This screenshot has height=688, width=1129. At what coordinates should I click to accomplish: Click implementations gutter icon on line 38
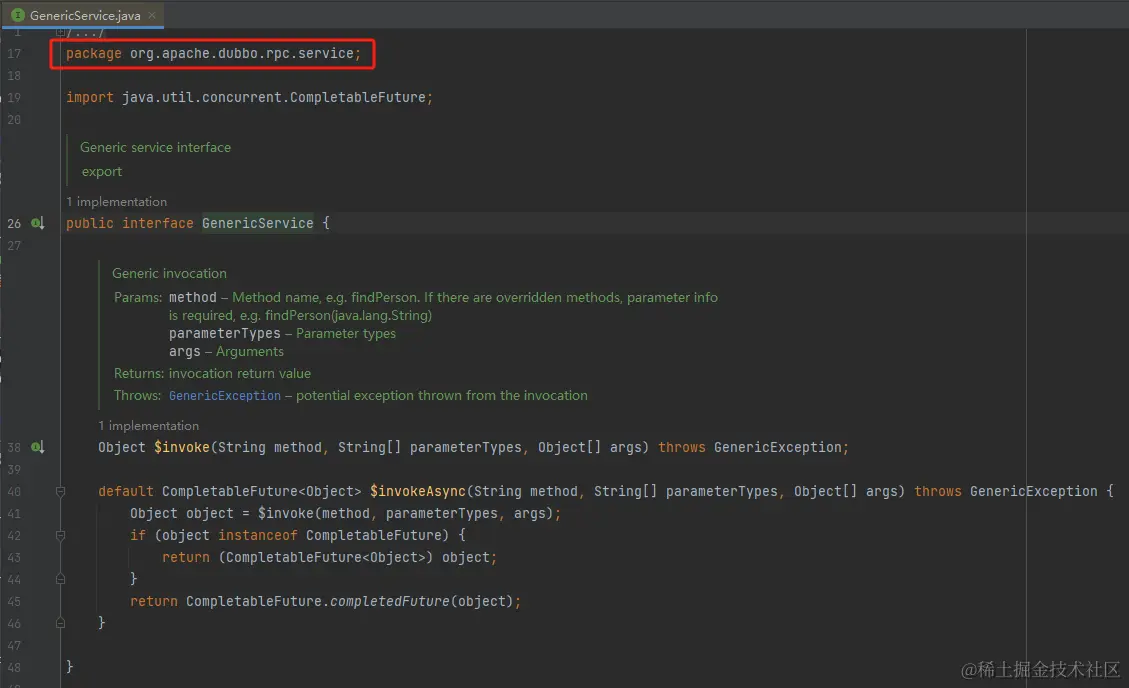pyautogui.click(x=37, y=447)
